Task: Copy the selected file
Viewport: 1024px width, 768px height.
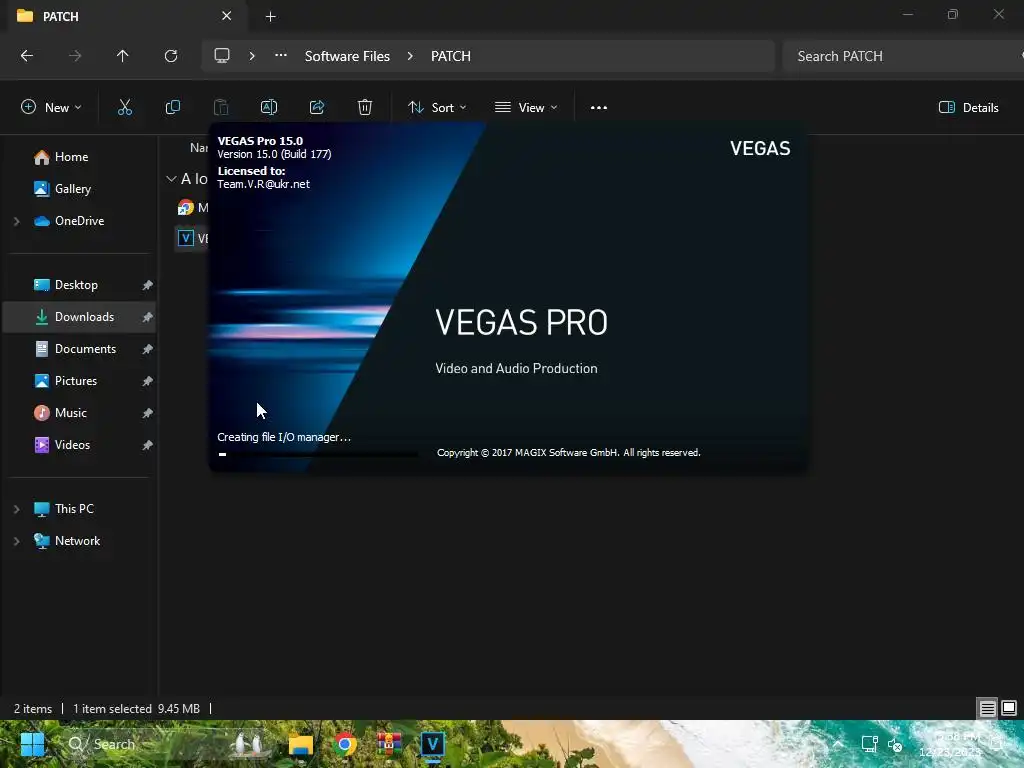Action: coord(173,108)
